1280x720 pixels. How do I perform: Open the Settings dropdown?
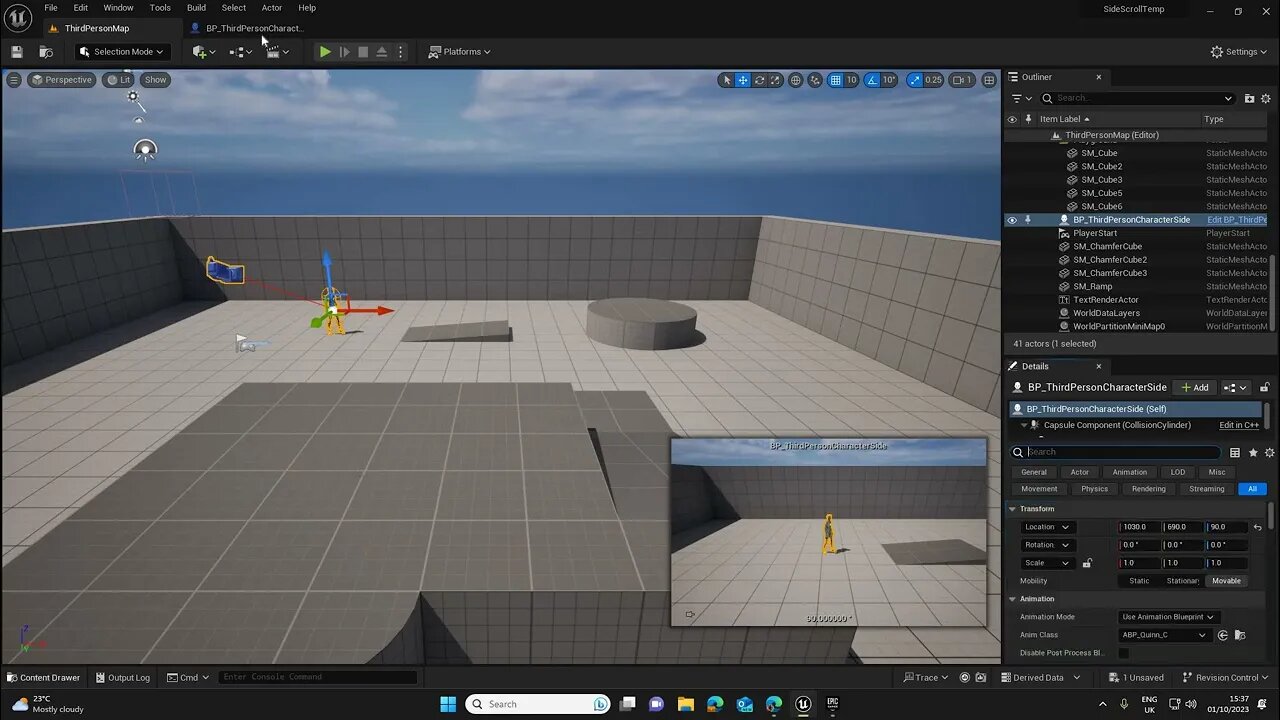click(1239, 51)
